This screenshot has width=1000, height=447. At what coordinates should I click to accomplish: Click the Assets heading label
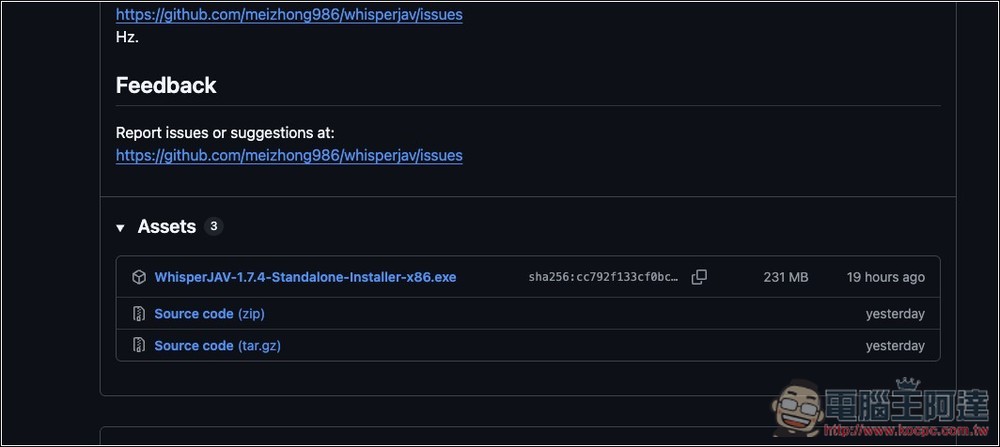coord(166,226)
